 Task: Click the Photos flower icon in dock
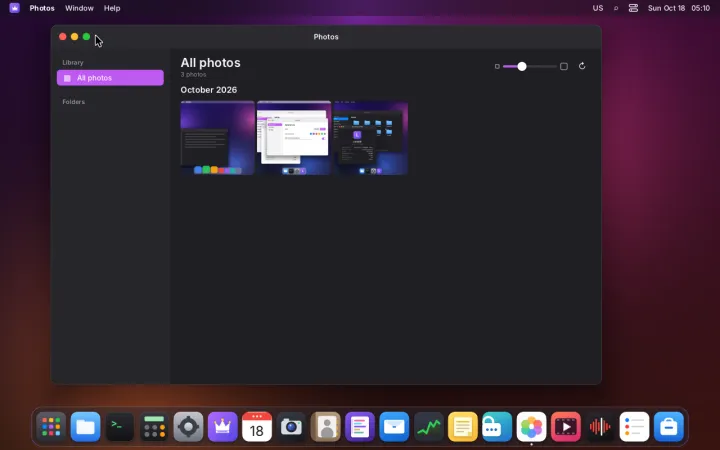(x=531, y=427)
